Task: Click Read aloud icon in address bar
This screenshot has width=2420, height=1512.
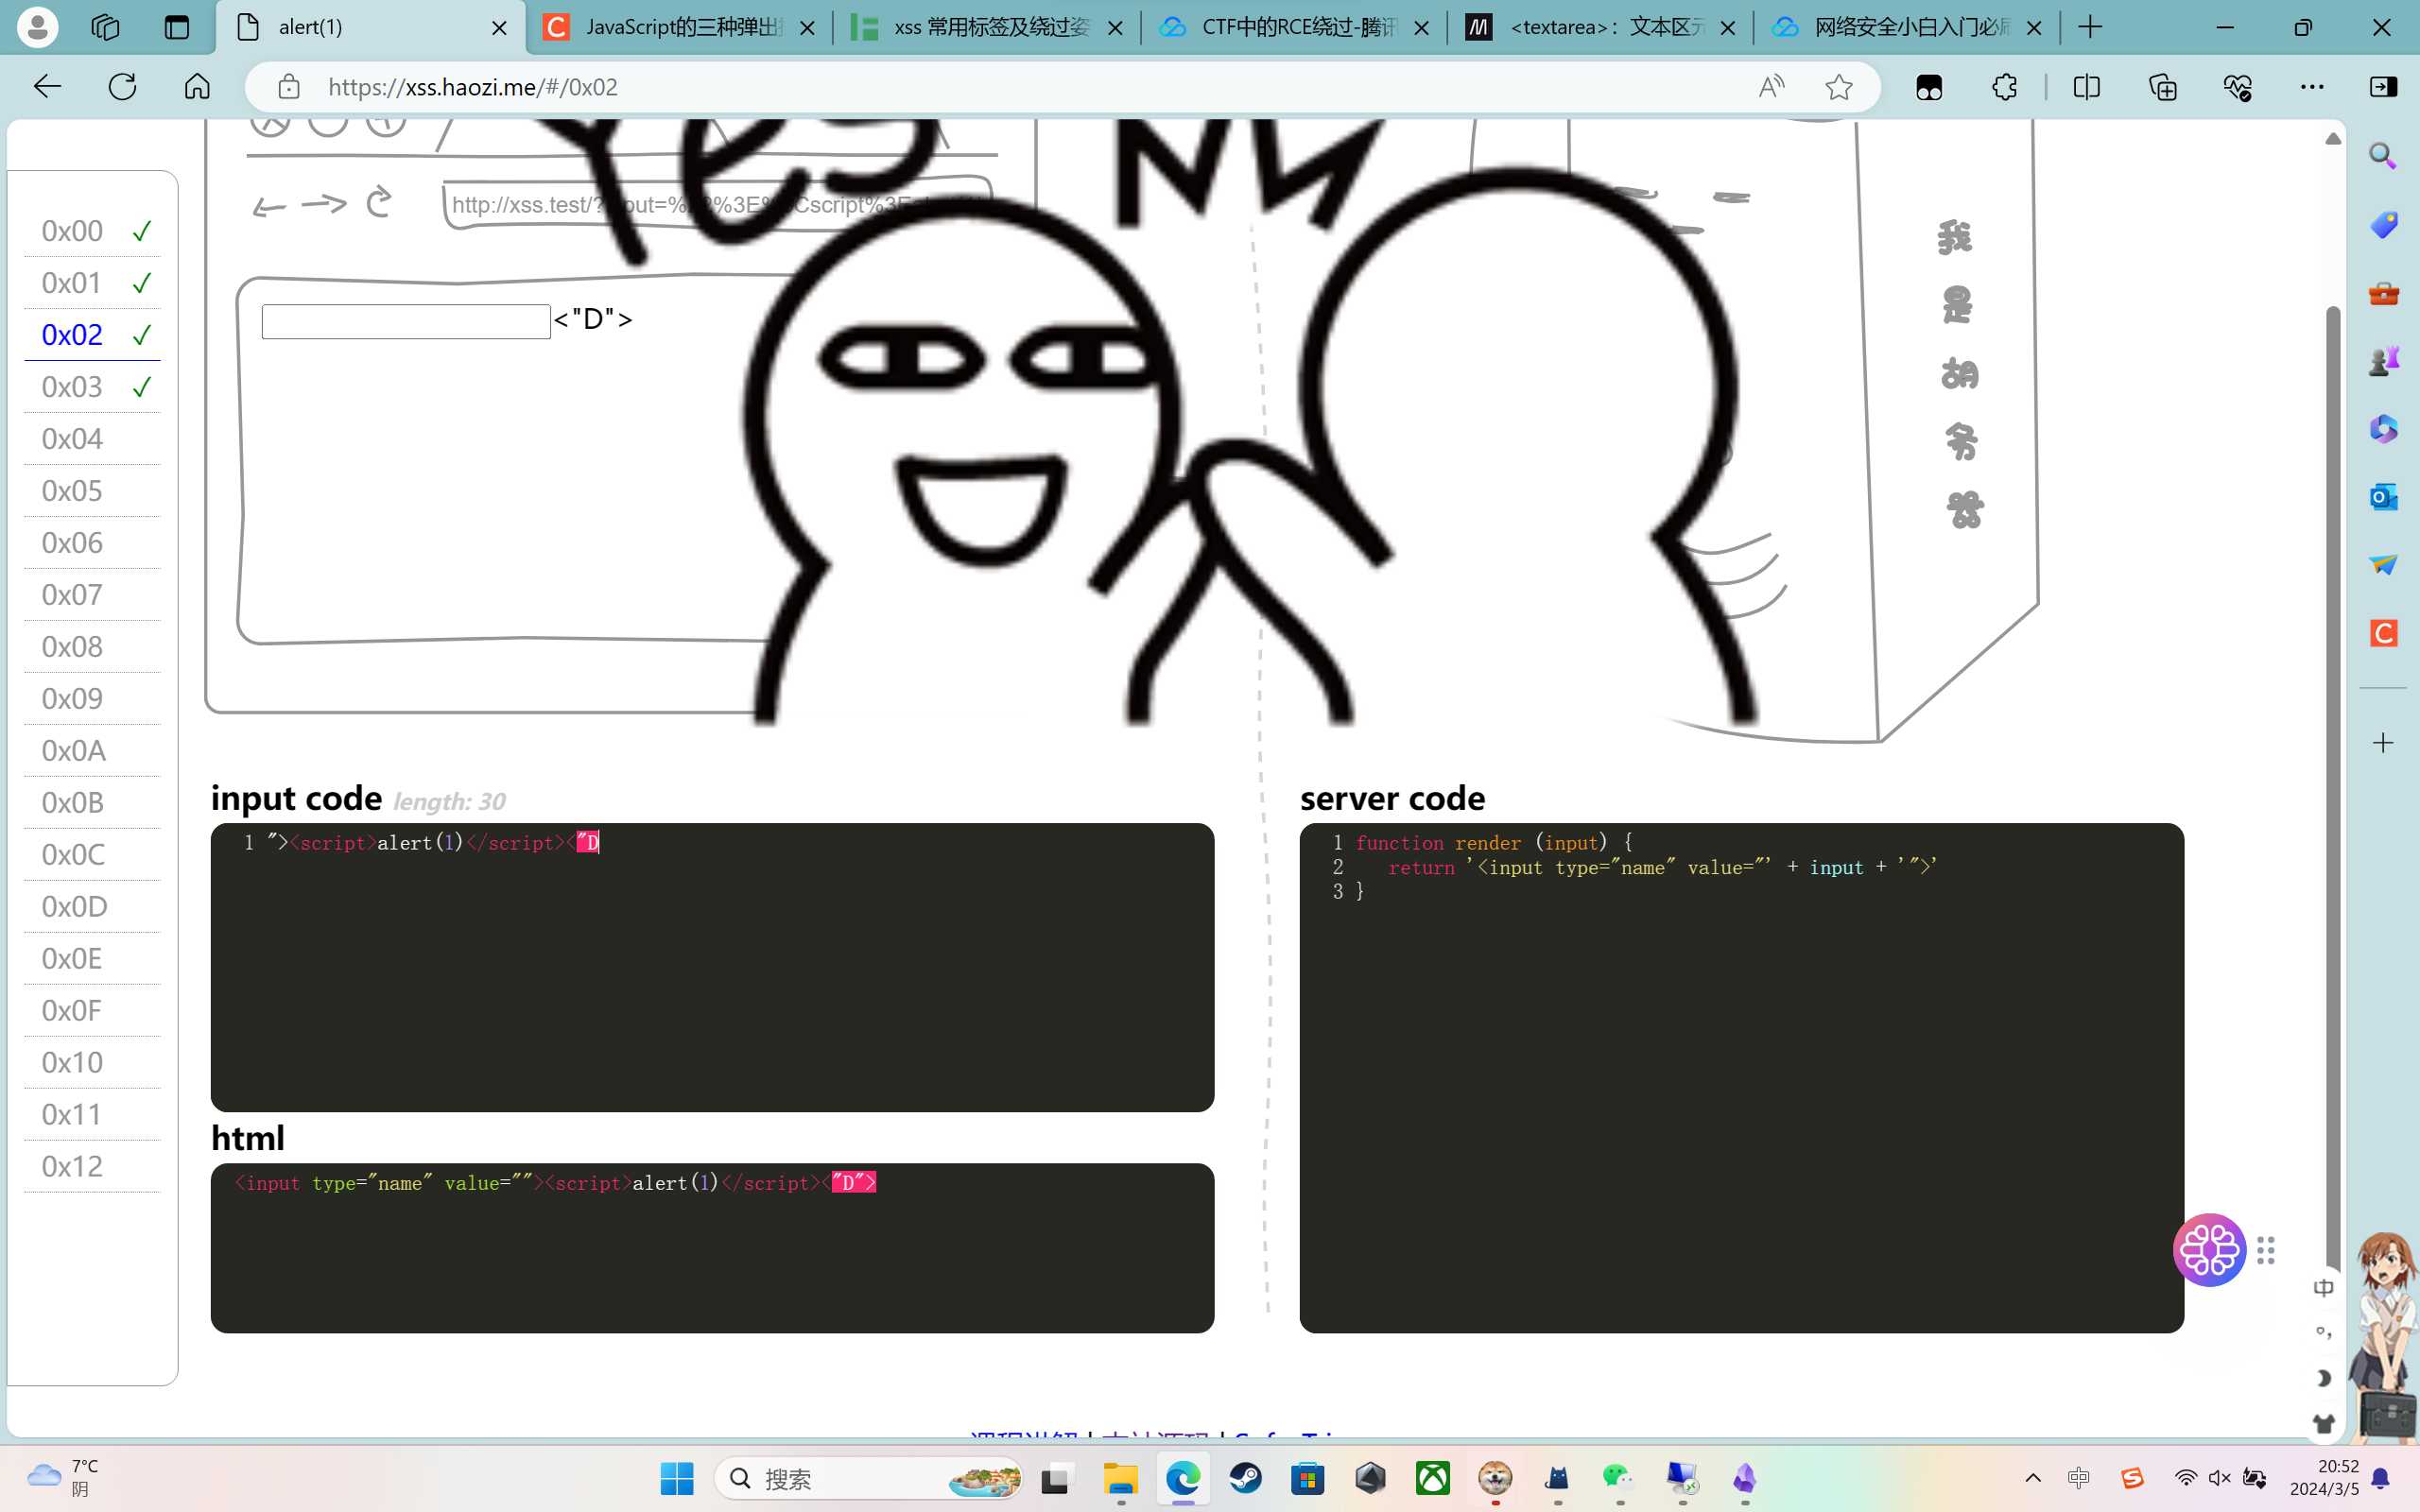Action: [1771, 87]
